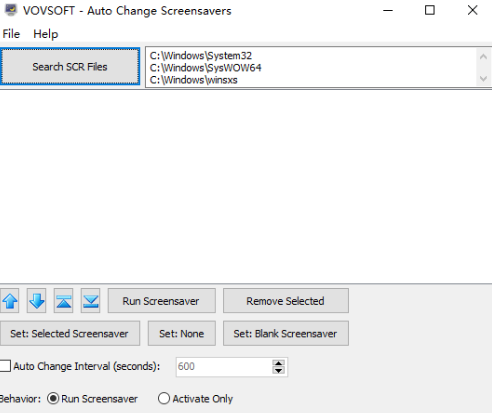Select Activate Only behavior option
This screenshot has width=492, height=413.
tap(164, 398)
